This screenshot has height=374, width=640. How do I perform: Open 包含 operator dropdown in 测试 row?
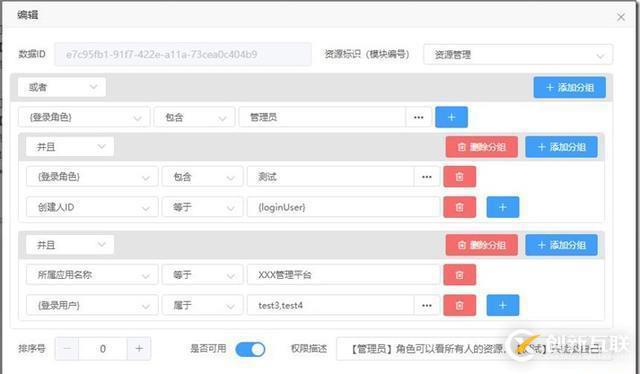pos(202,177)
